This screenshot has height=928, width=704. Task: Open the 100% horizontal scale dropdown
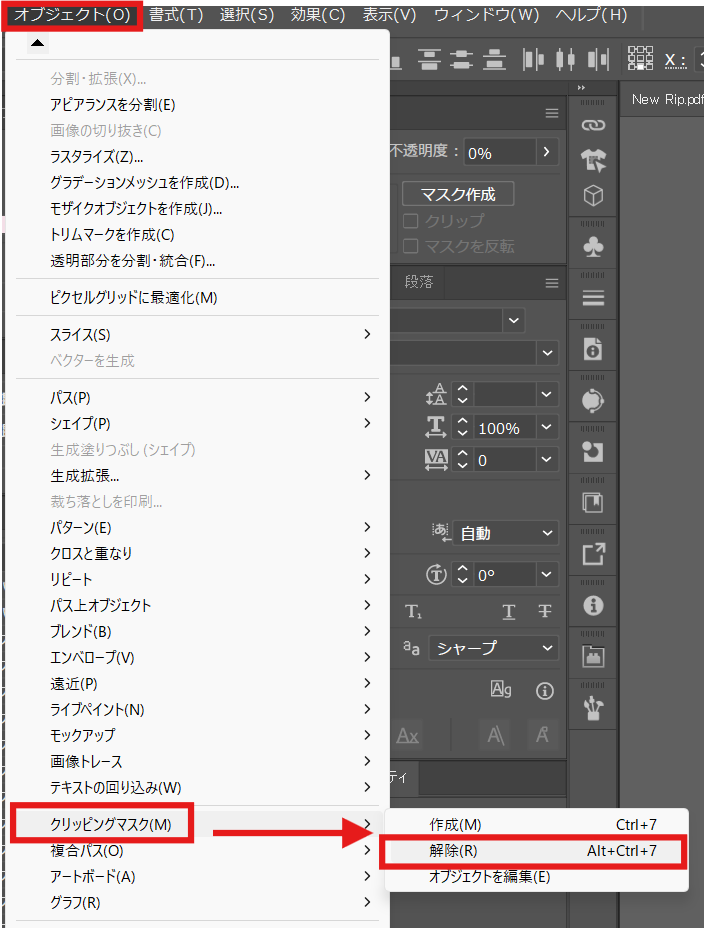[x=546, y=428]
